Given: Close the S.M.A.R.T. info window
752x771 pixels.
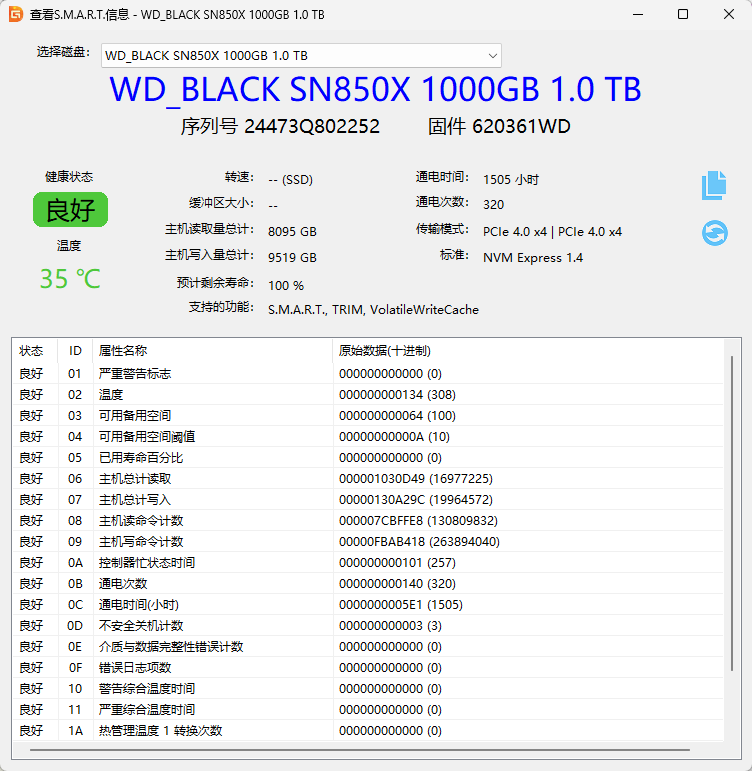Looking at the screenshot, I should (729, 14).
